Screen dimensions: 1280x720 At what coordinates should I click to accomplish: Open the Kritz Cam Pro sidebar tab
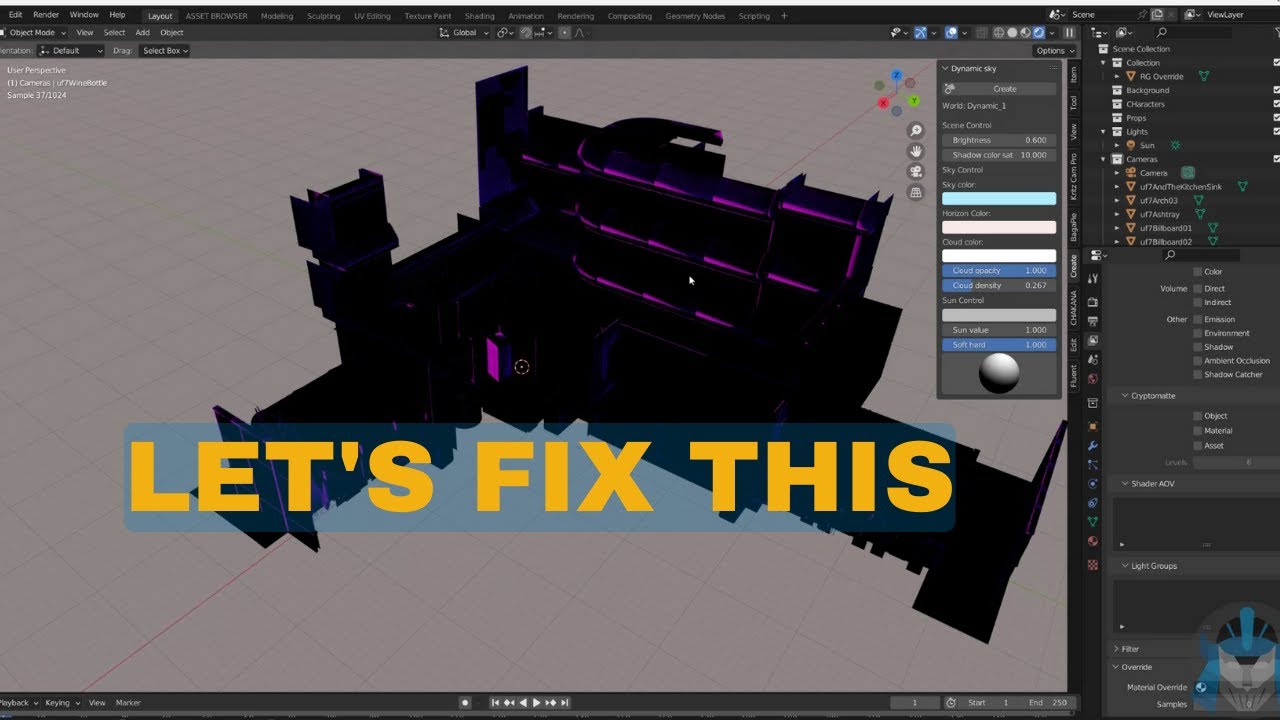click(x=1074, y=177)
